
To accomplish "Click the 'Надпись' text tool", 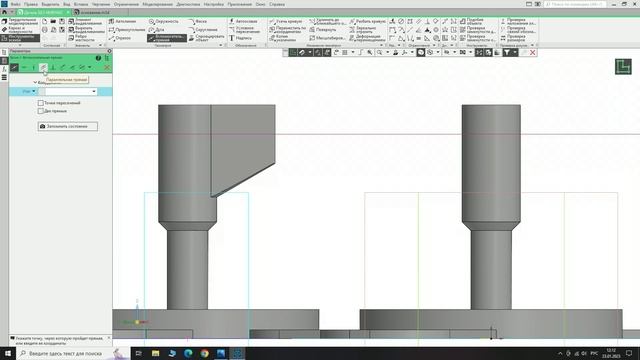I will [240, 38].
